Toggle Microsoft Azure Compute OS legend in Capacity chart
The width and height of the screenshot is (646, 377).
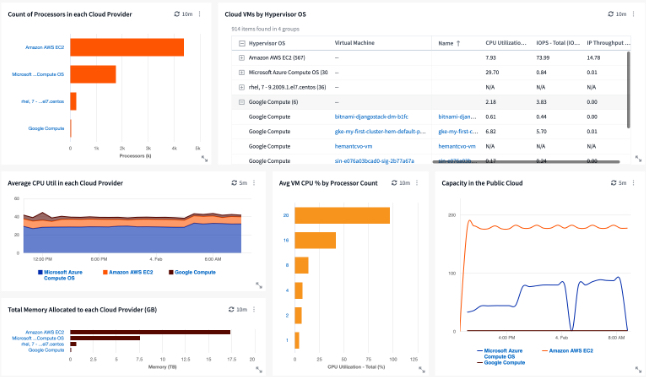(500, 354)
